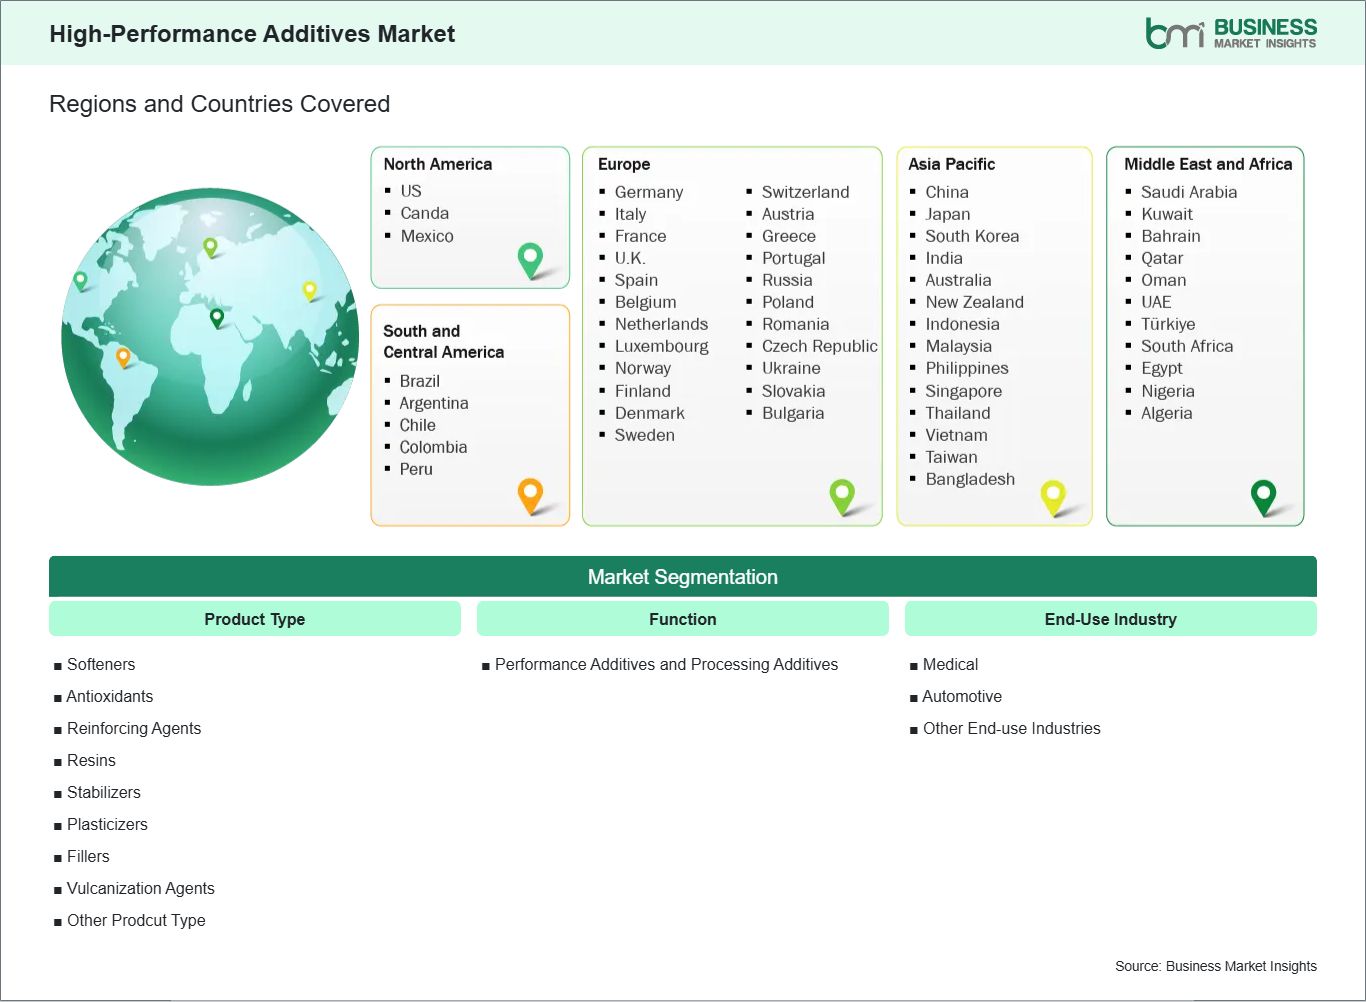Click the bmi logo icon
Image resolution: width=1366 pixels, height=1002 pixels.
[x=1176, y=32]
